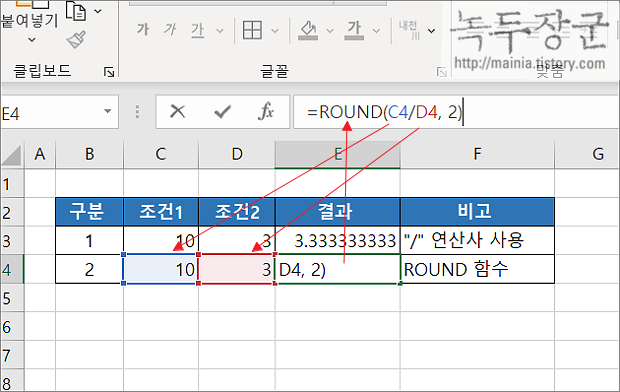The image size is (620, 392).
Task: Click cell D3 containing 3
Action: [x=237, y=241]
